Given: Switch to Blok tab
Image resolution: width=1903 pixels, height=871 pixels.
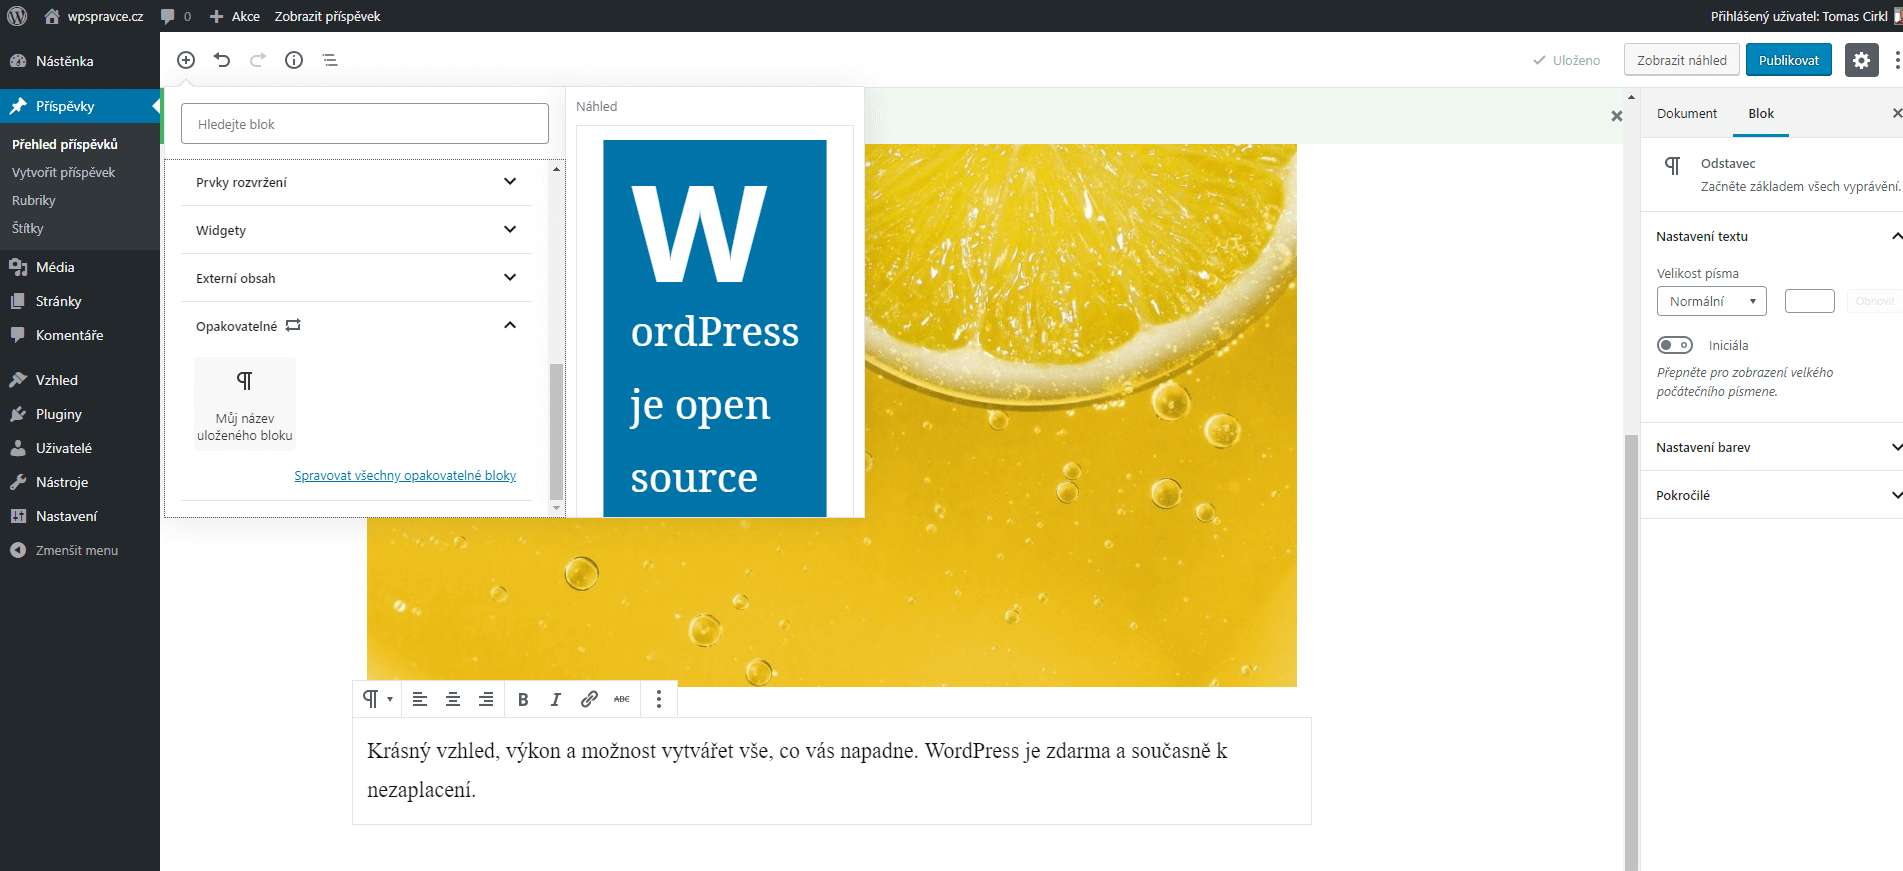Looking at the screenshot, I should [1761, 113].
